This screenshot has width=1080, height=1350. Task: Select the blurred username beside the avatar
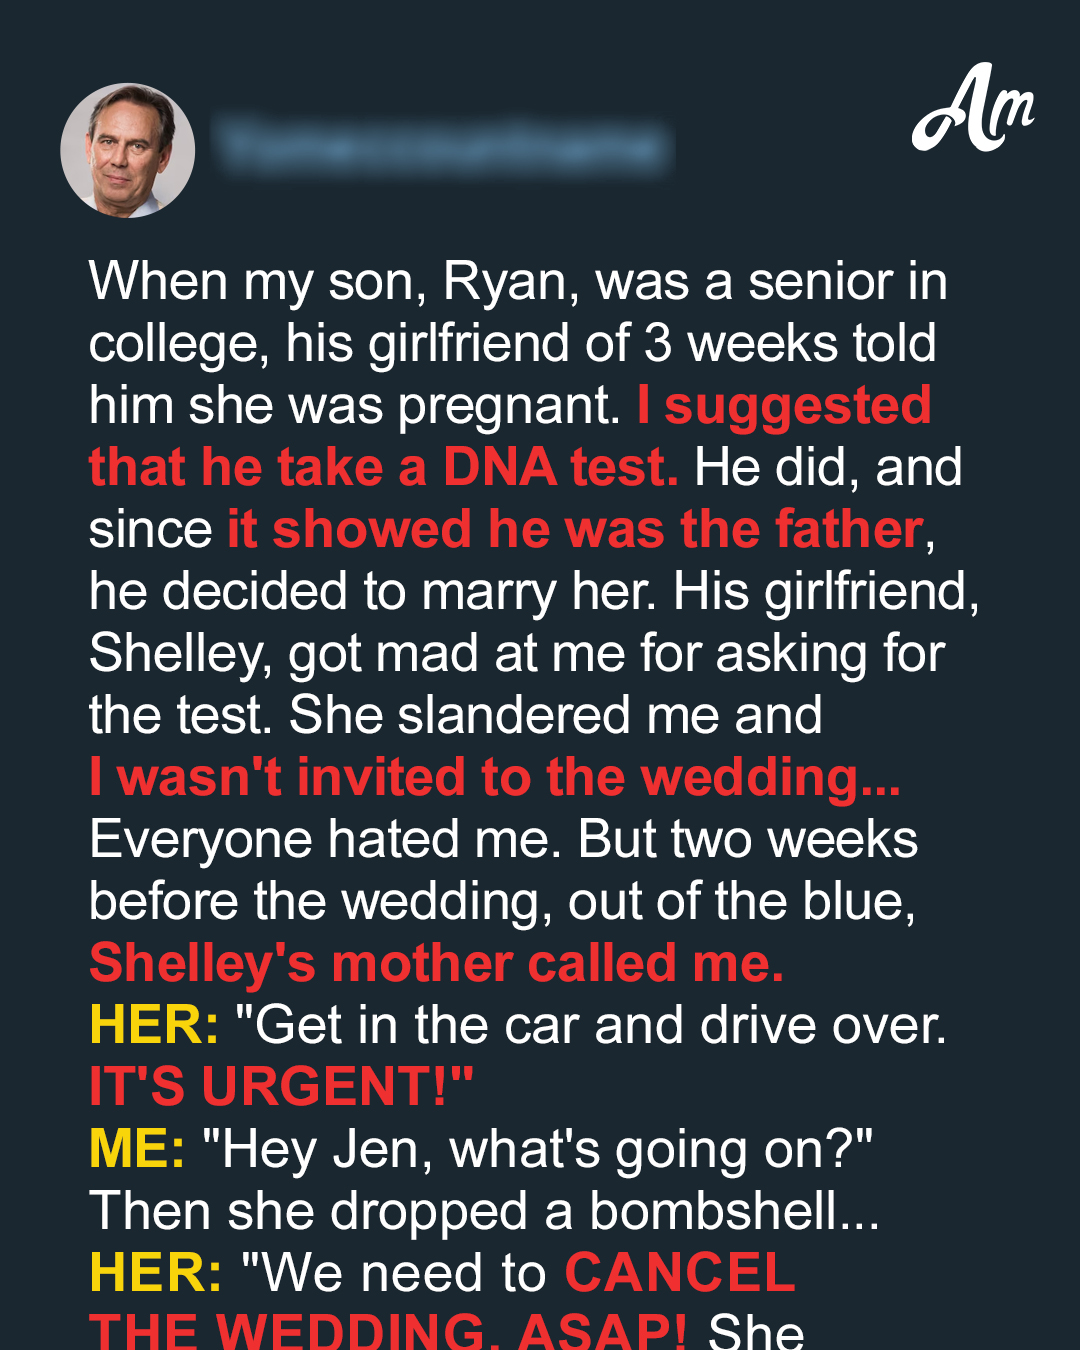[x=443, y=146]
